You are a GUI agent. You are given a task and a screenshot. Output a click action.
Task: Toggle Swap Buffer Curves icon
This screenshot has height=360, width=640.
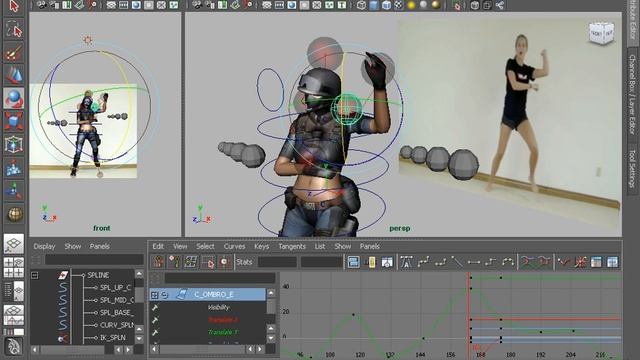click(x=544, y=262)
